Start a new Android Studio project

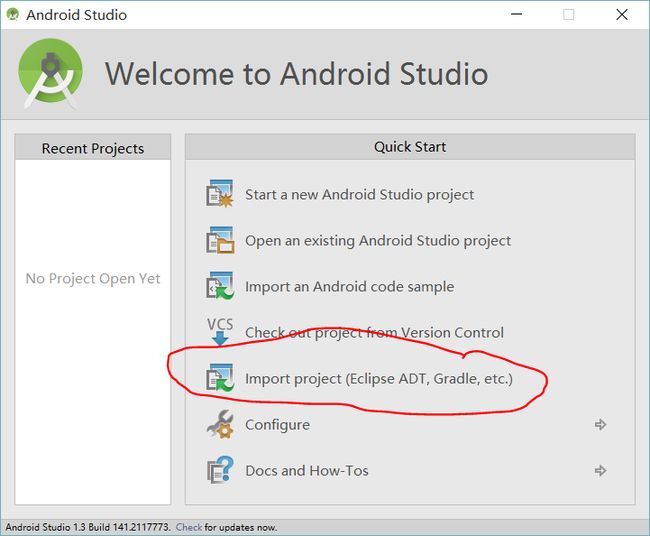click(x=359, y=194)
